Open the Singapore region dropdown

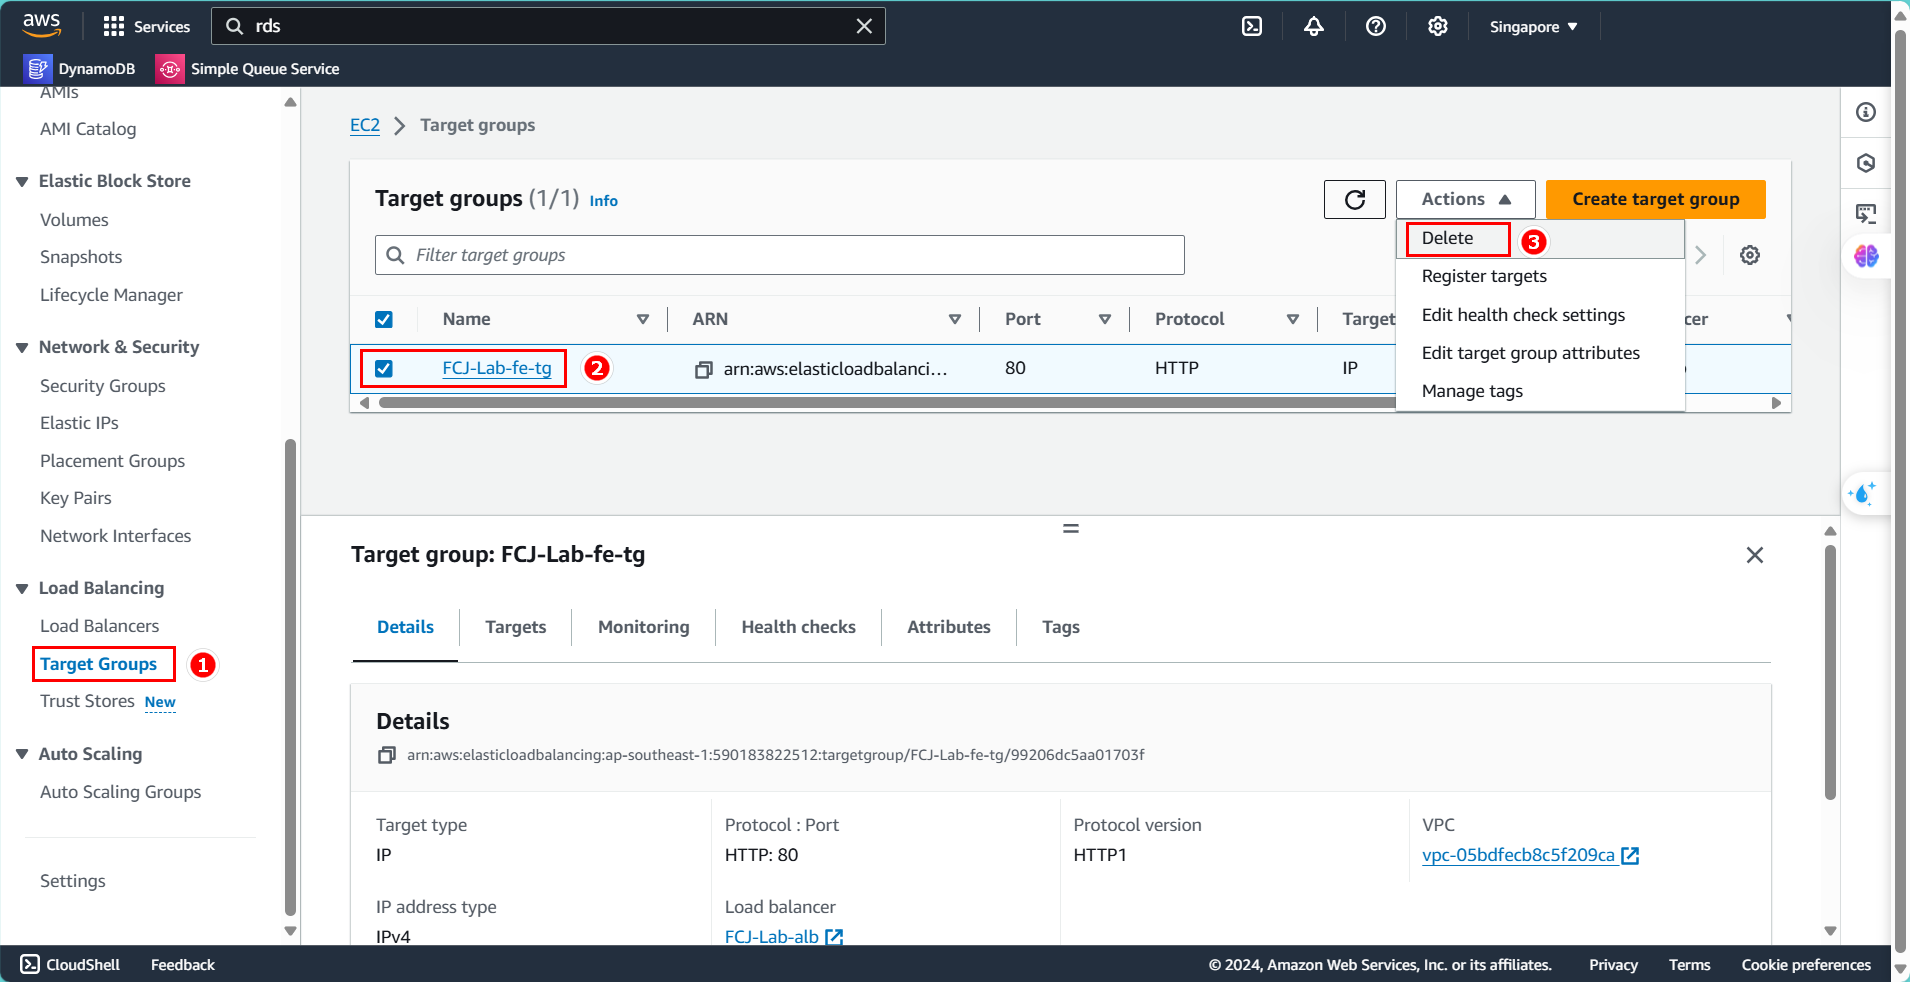tap(1533, 27)
